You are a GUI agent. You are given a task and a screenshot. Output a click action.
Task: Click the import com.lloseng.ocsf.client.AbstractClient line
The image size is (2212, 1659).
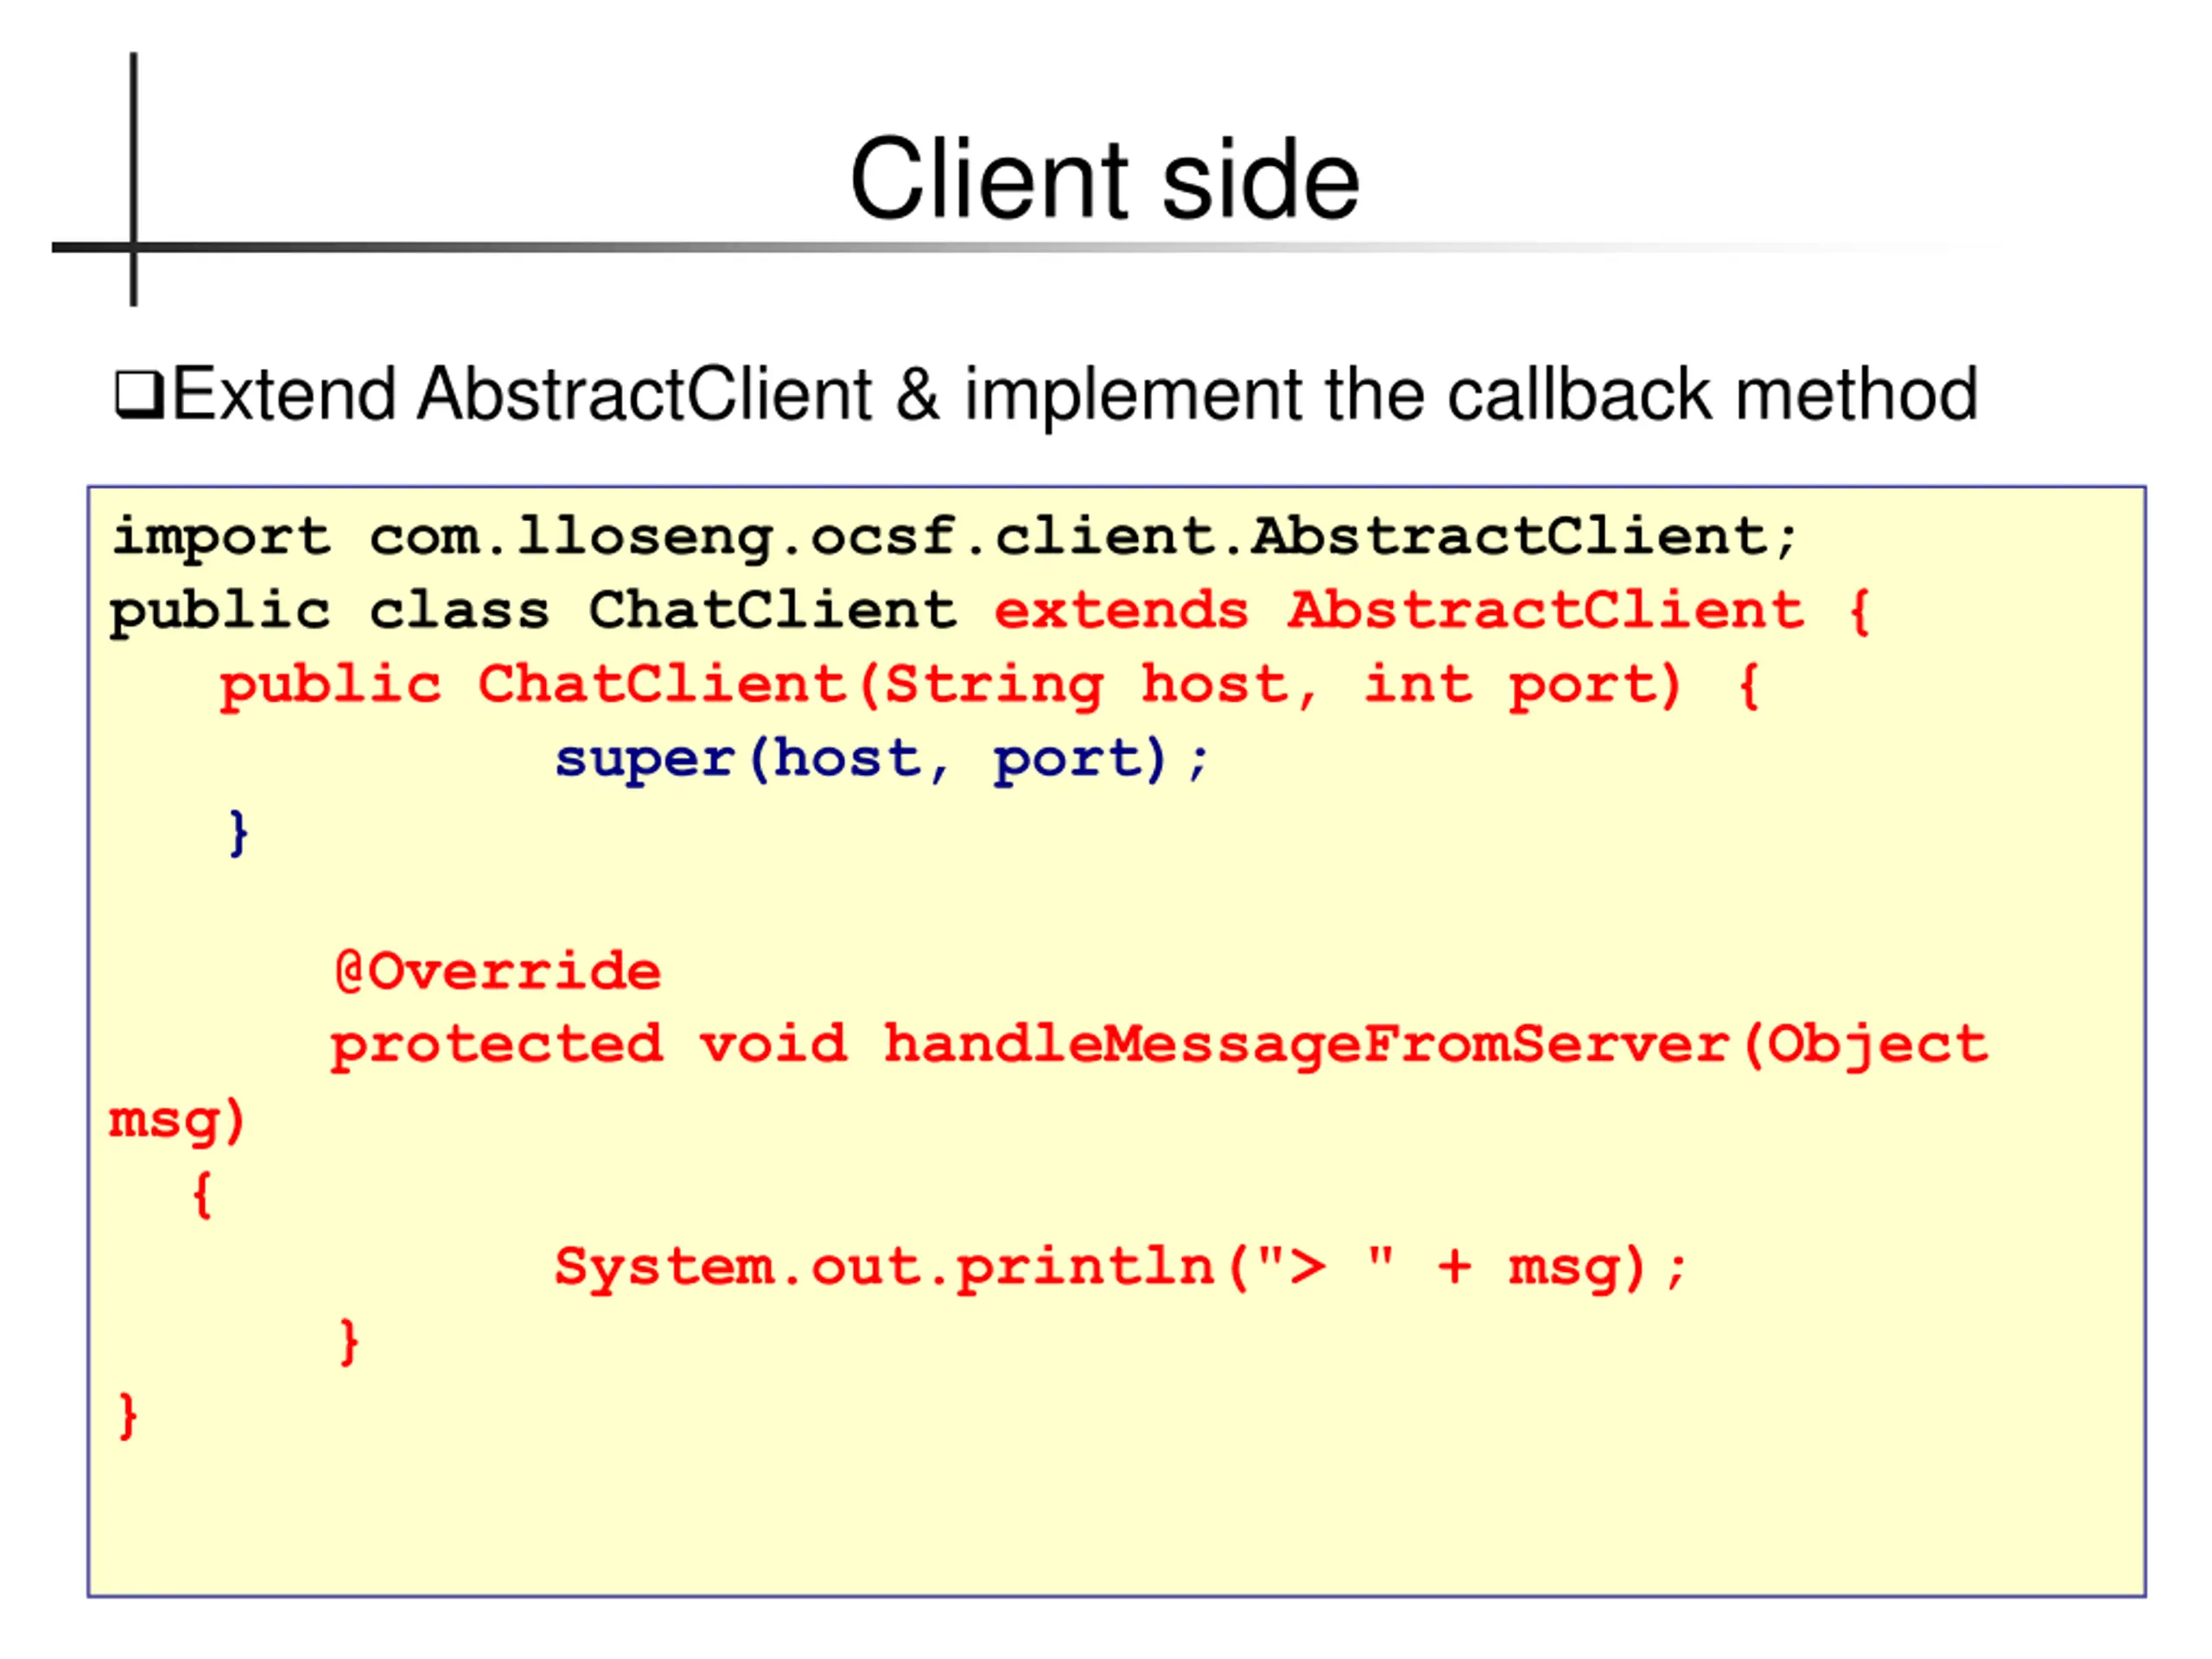pos(955,539)
